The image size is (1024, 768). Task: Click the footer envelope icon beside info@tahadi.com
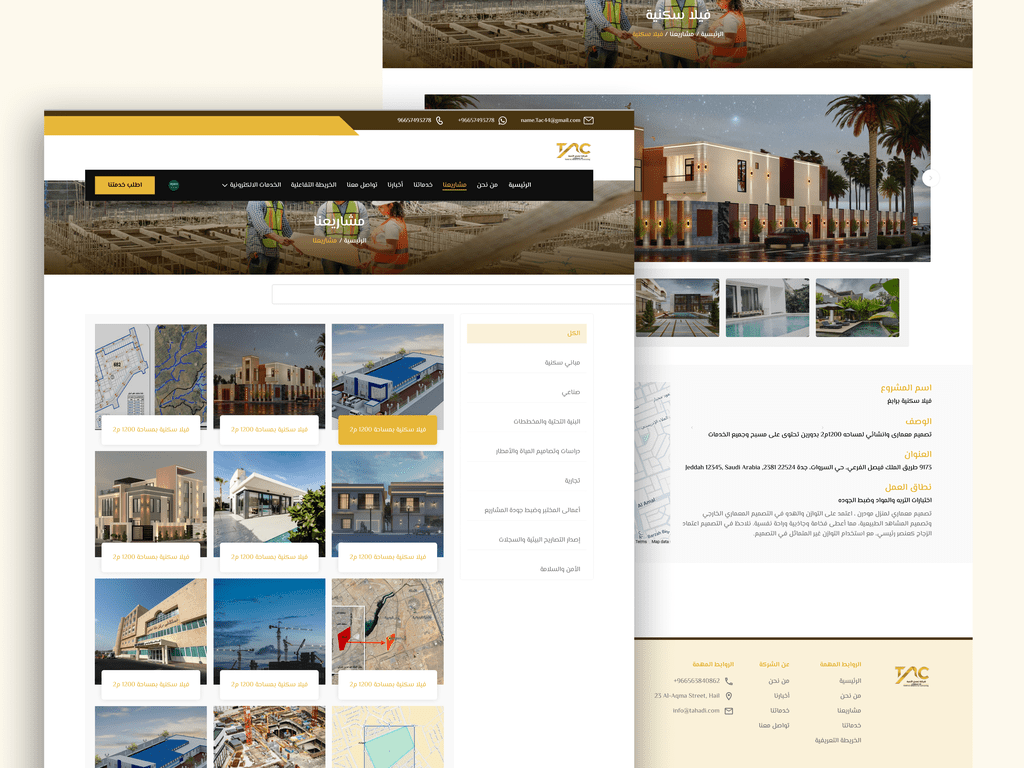(729, 711)
